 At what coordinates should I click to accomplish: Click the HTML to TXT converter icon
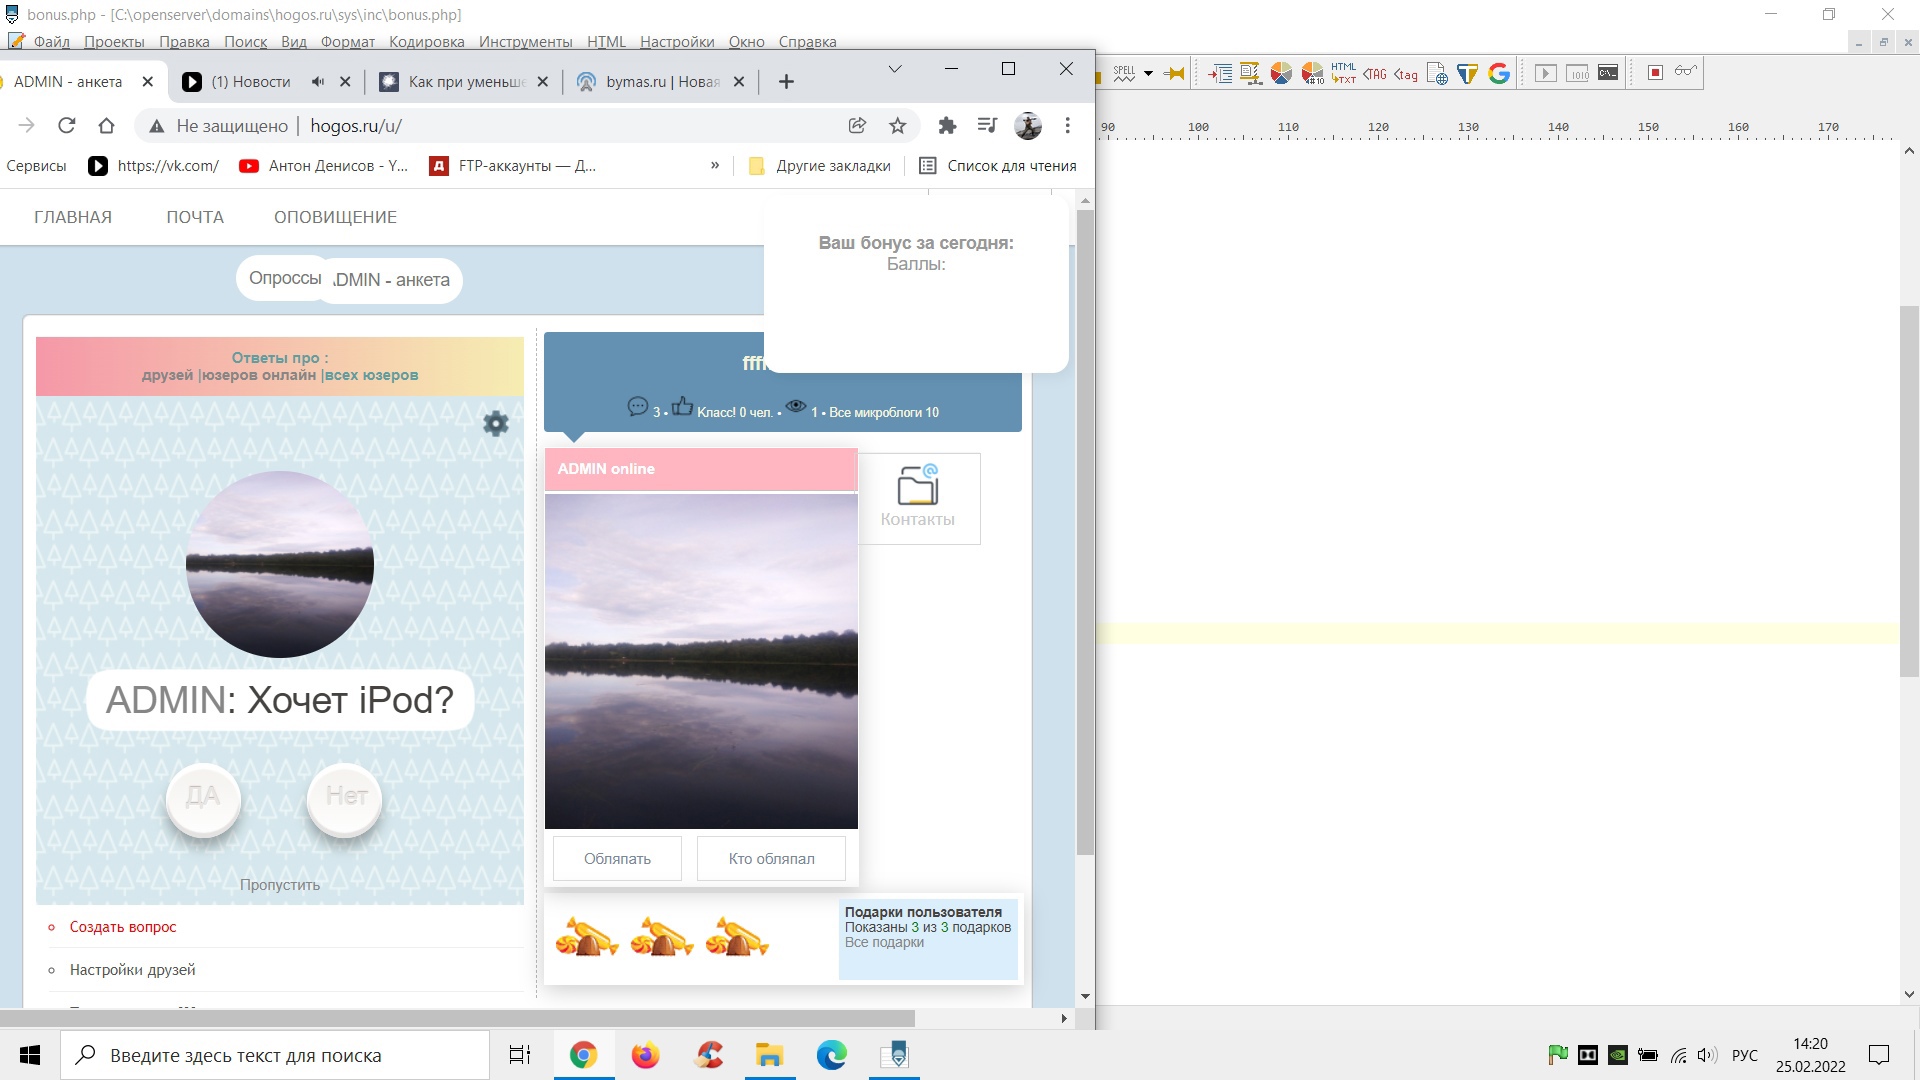click(1343, 73)
